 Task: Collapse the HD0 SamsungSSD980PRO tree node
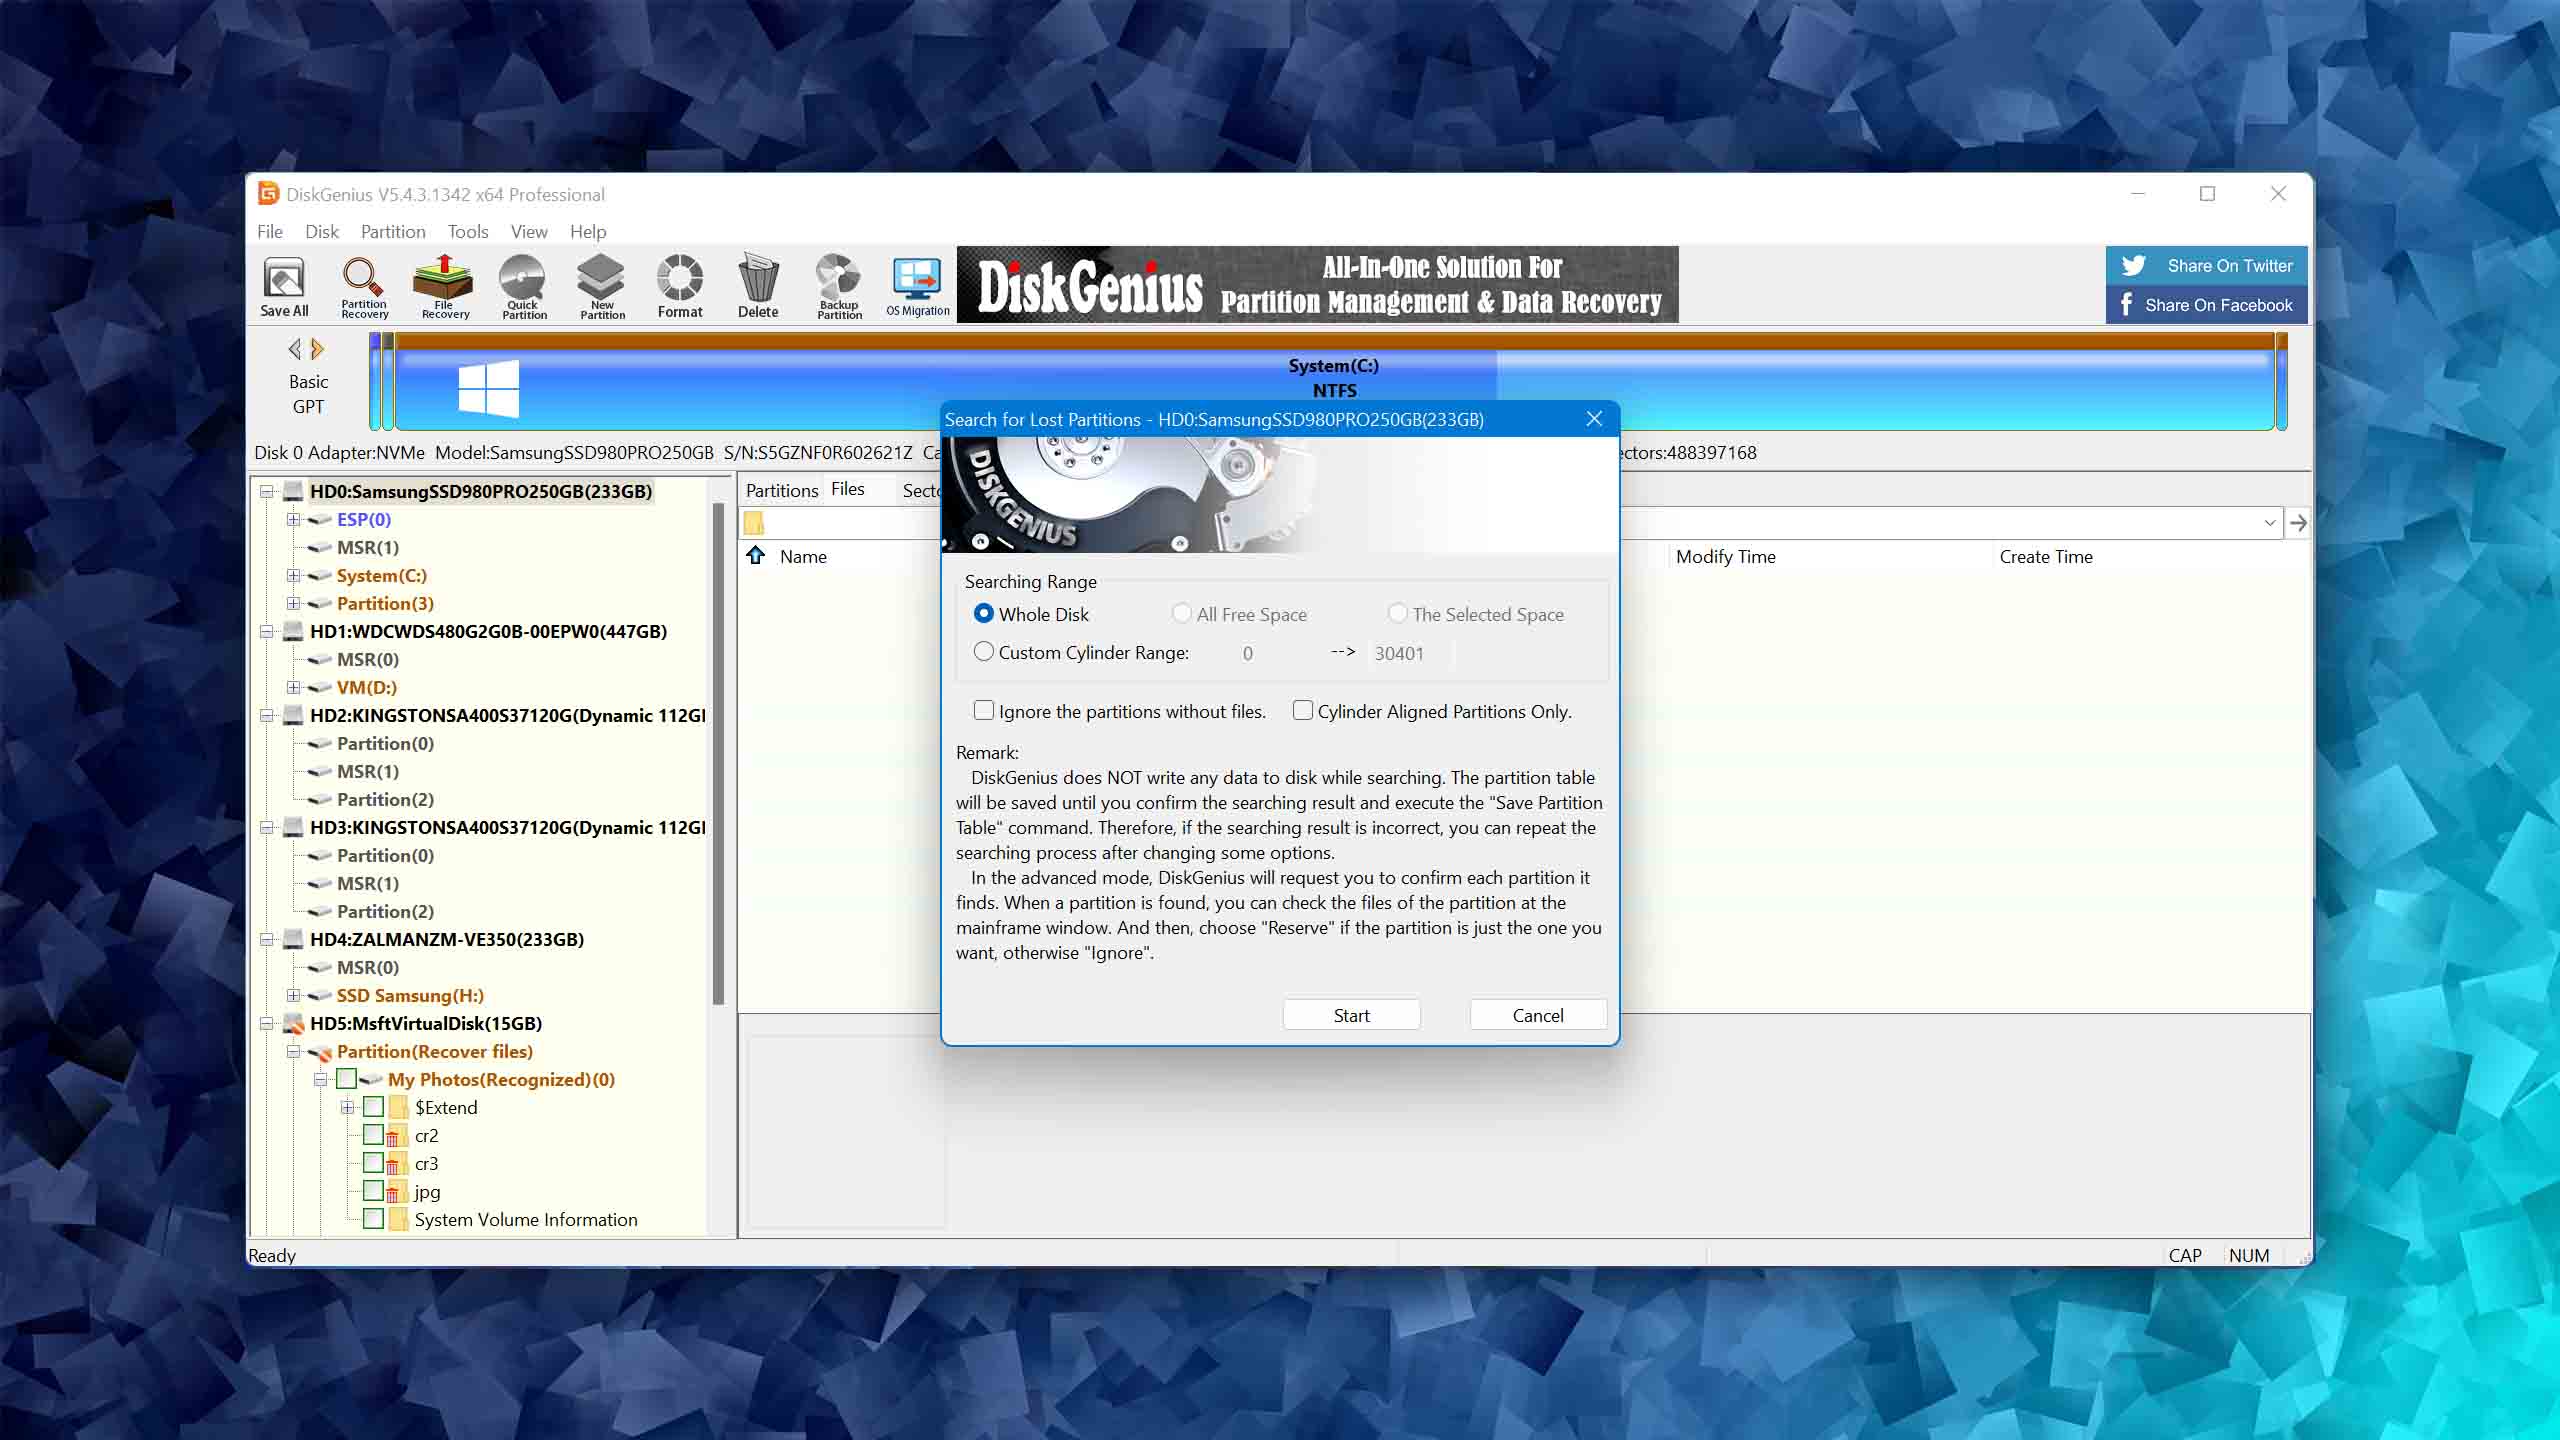267,491
